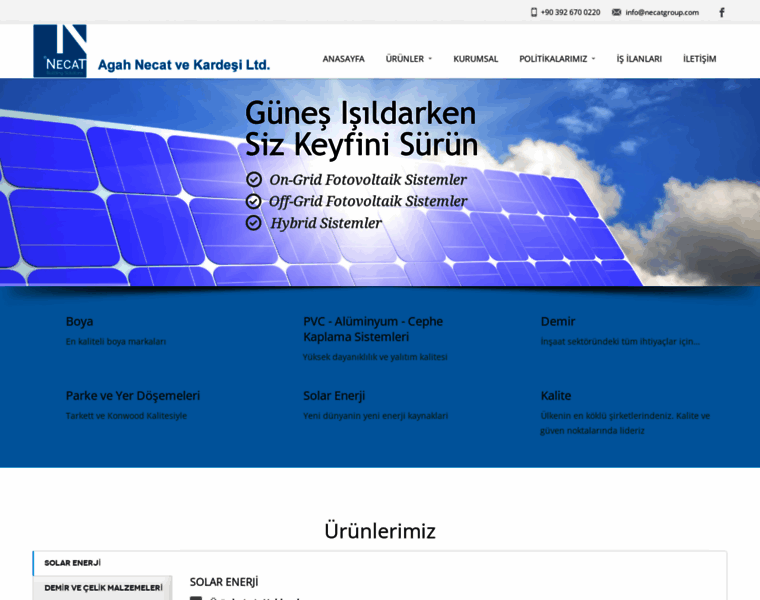Navigate to İletişim page
This screenshot has width=760, height=600.
pyautogui.click(x=699, y=59)
